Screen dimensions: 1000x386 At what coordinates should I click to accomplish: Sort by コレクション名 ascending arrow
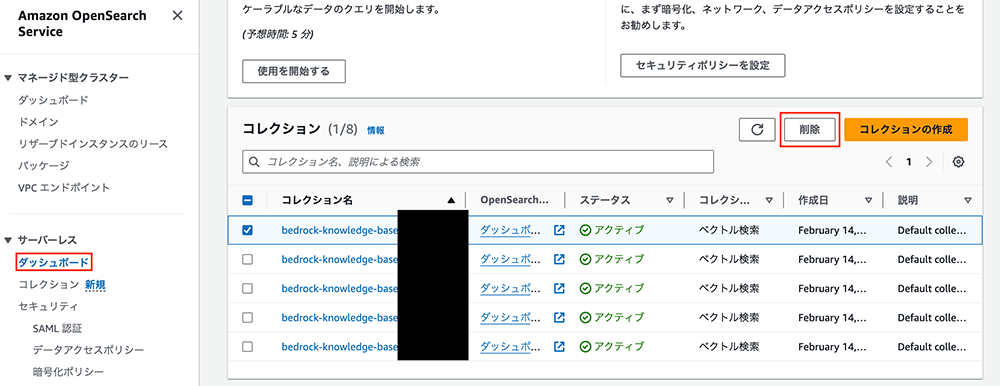(x=452, y=200)
